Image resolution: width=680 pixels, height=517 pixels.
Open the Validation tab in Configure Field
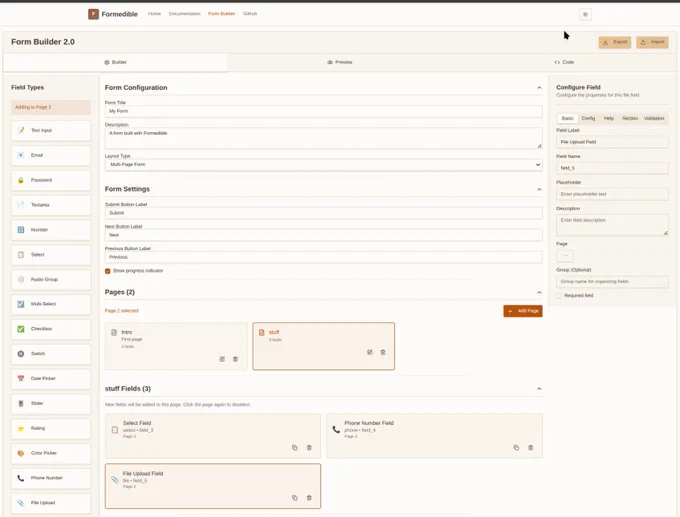pyautogui.click(x=654, y=118)
